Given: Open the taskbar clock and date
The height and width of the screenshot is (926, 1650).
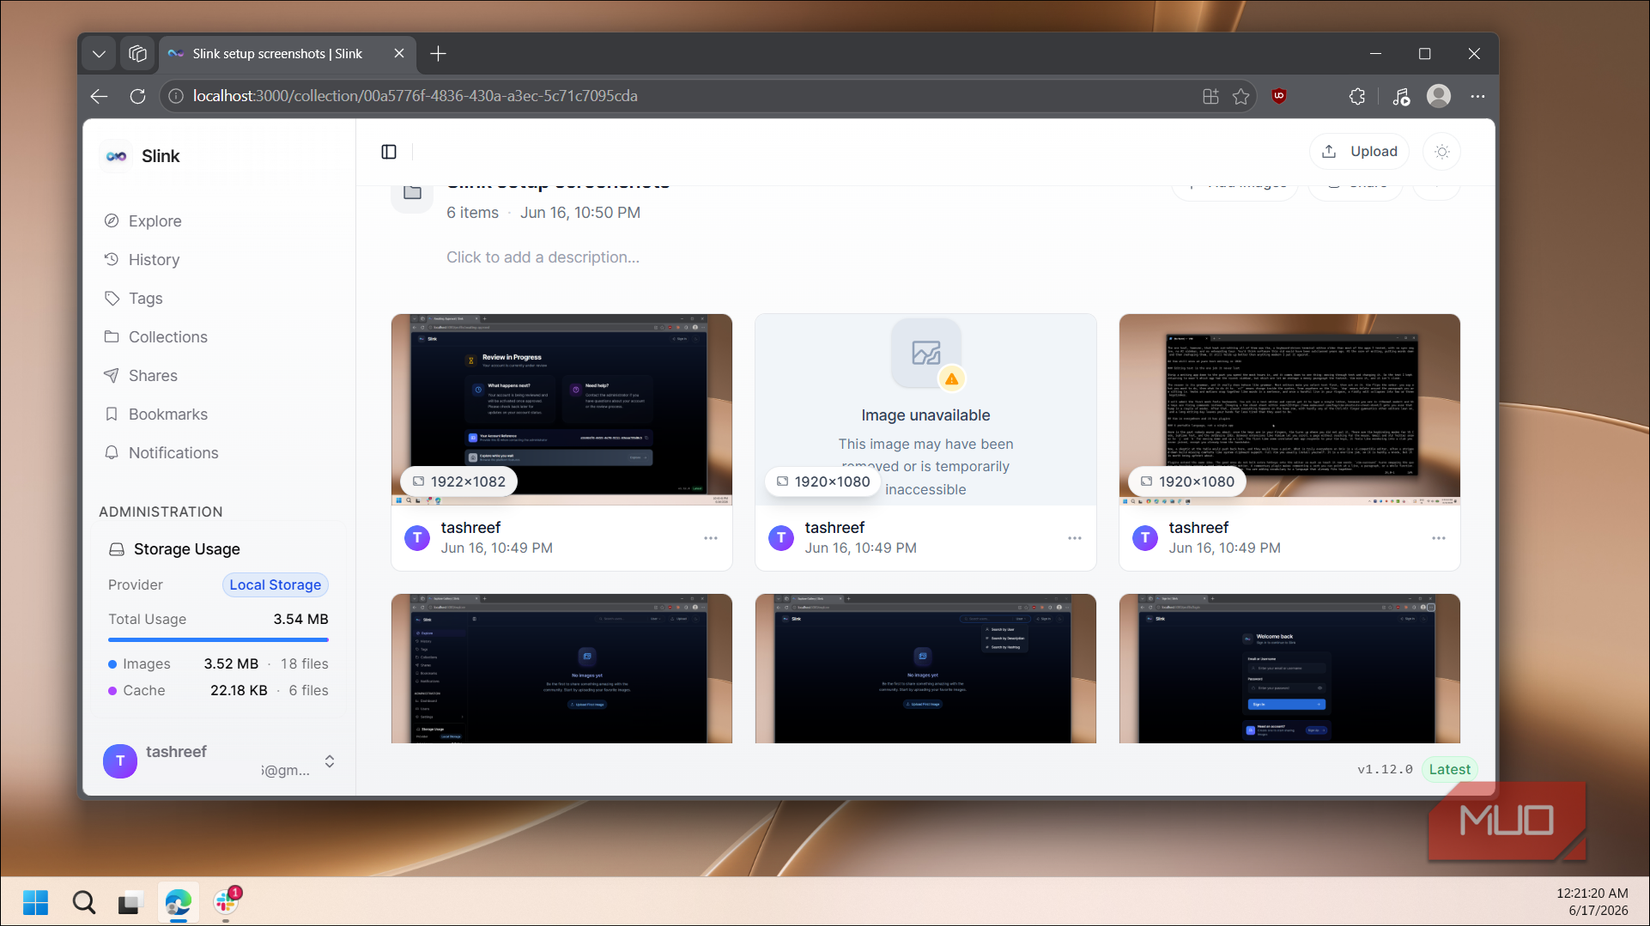Looking at the screenshot, I should pos(1591,902).
